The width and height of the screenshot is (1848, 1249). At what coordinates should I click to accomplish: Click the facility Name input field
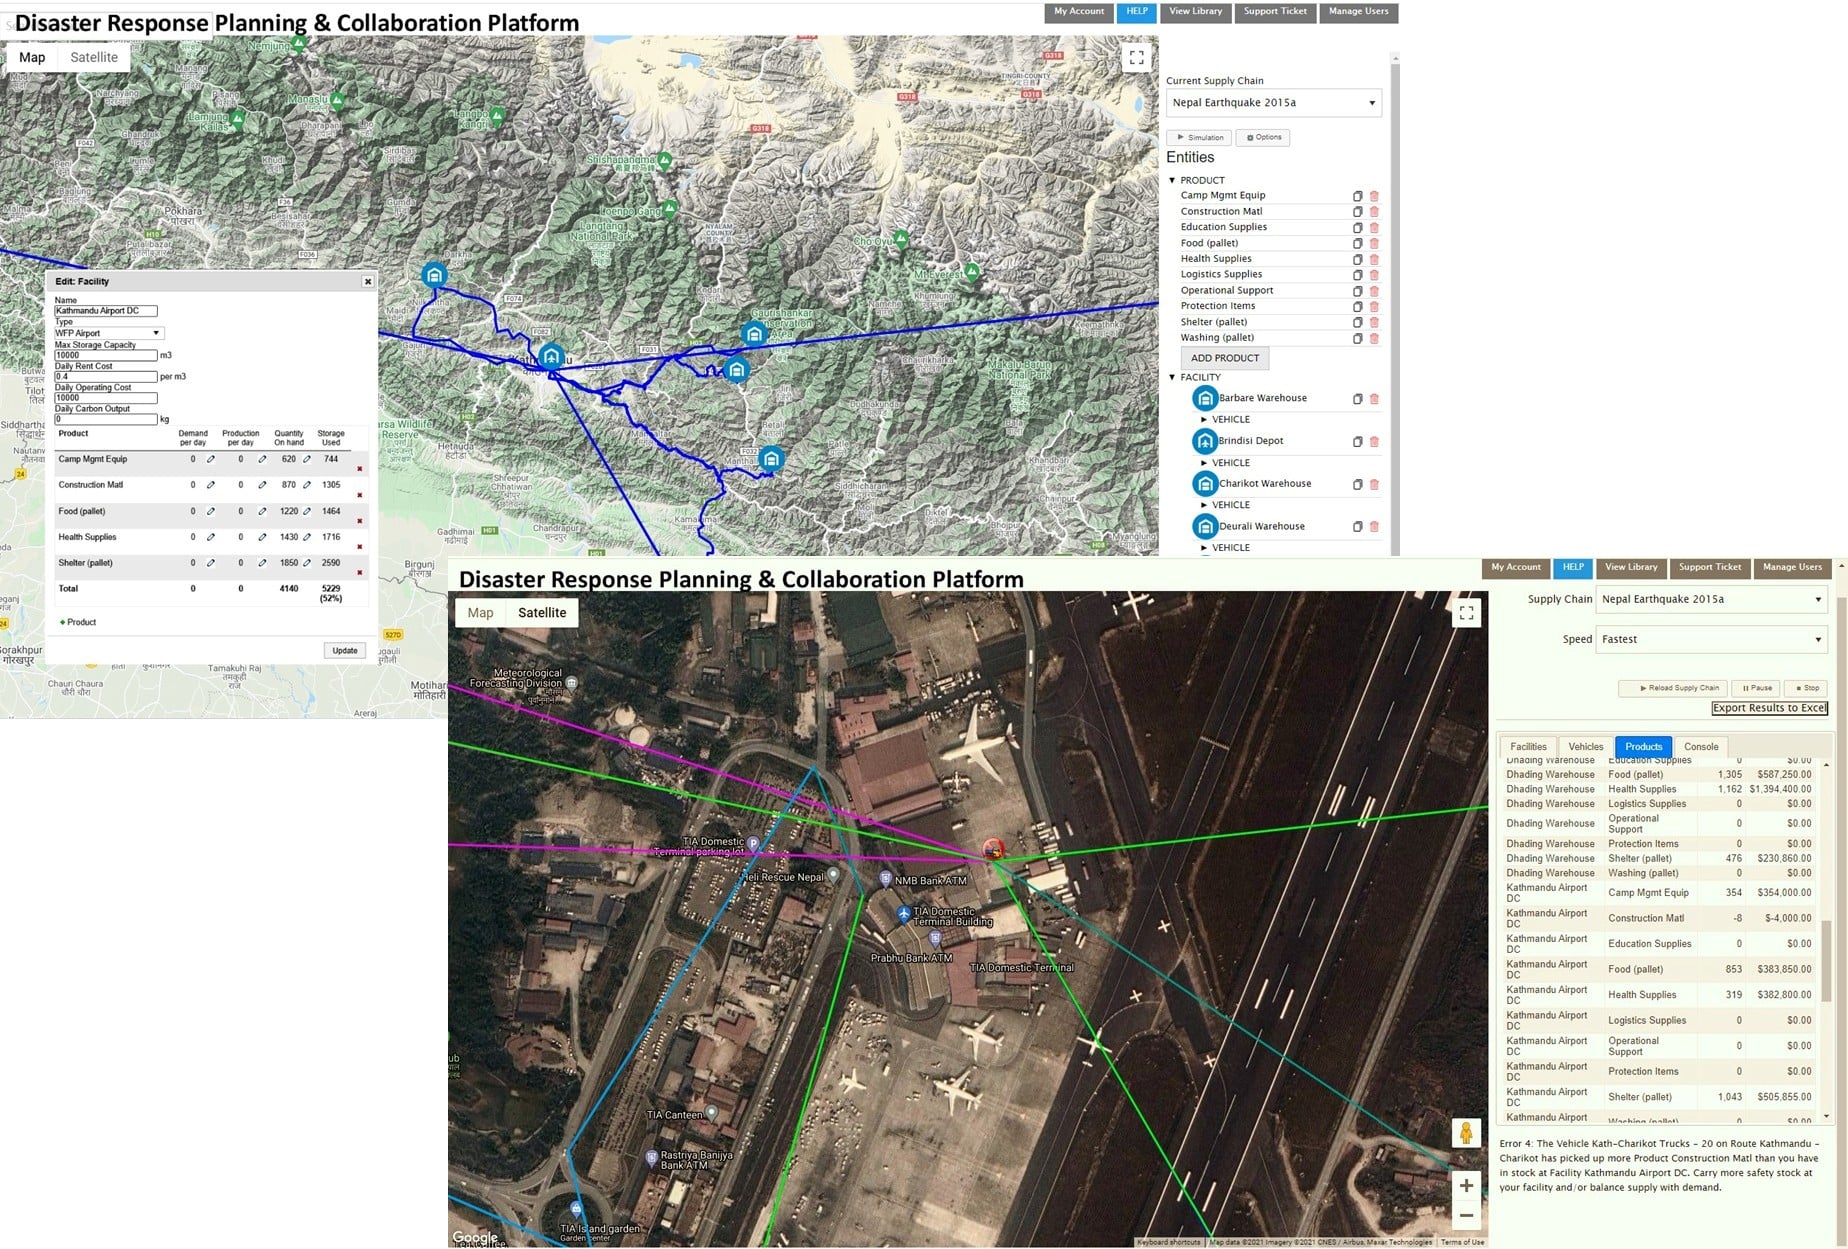(105, 311)
